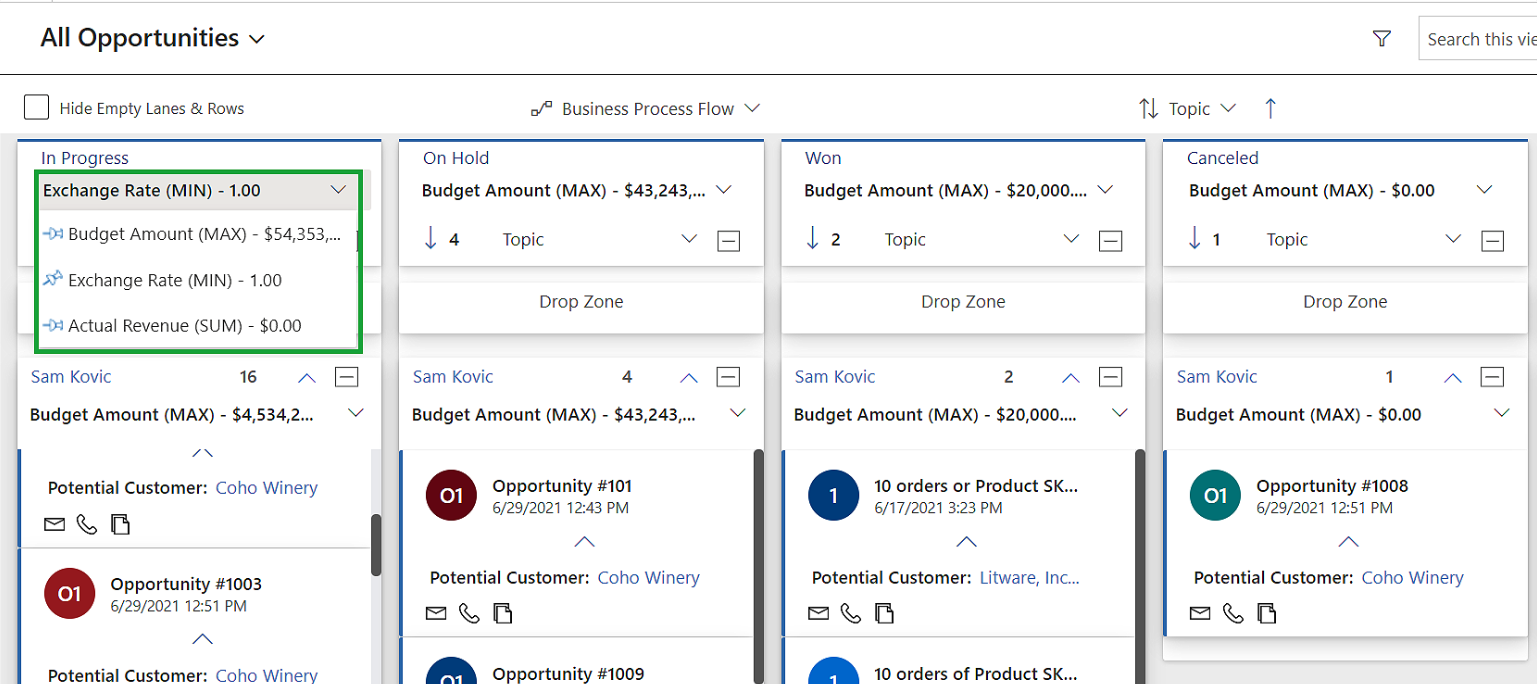Click the On Hold column scrollbar
Viewport: 1537px width, 684px height.
[759, 566]
